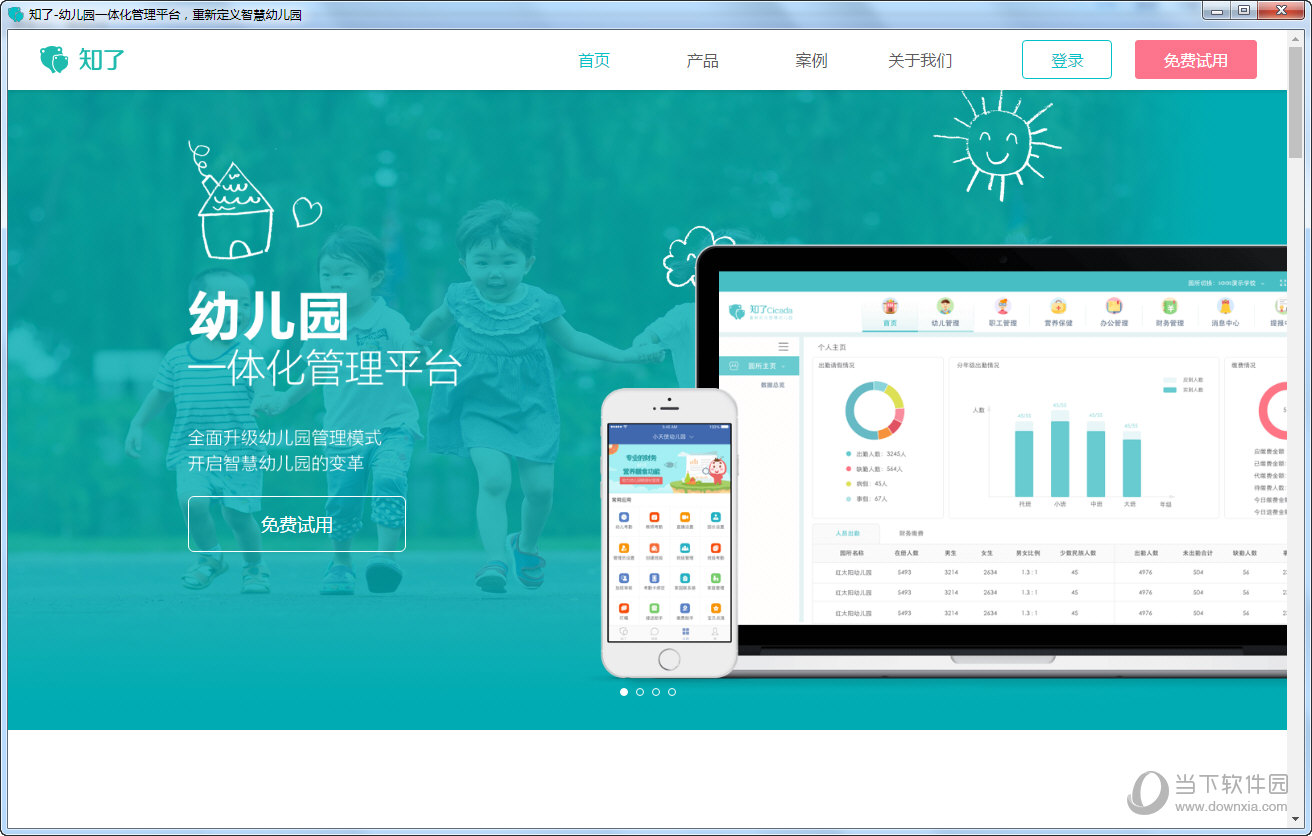Image resolution: width=1312 pixels, height=836 pixels.
Task: Minimize the 知了 window
Action: click(1216, 11)
